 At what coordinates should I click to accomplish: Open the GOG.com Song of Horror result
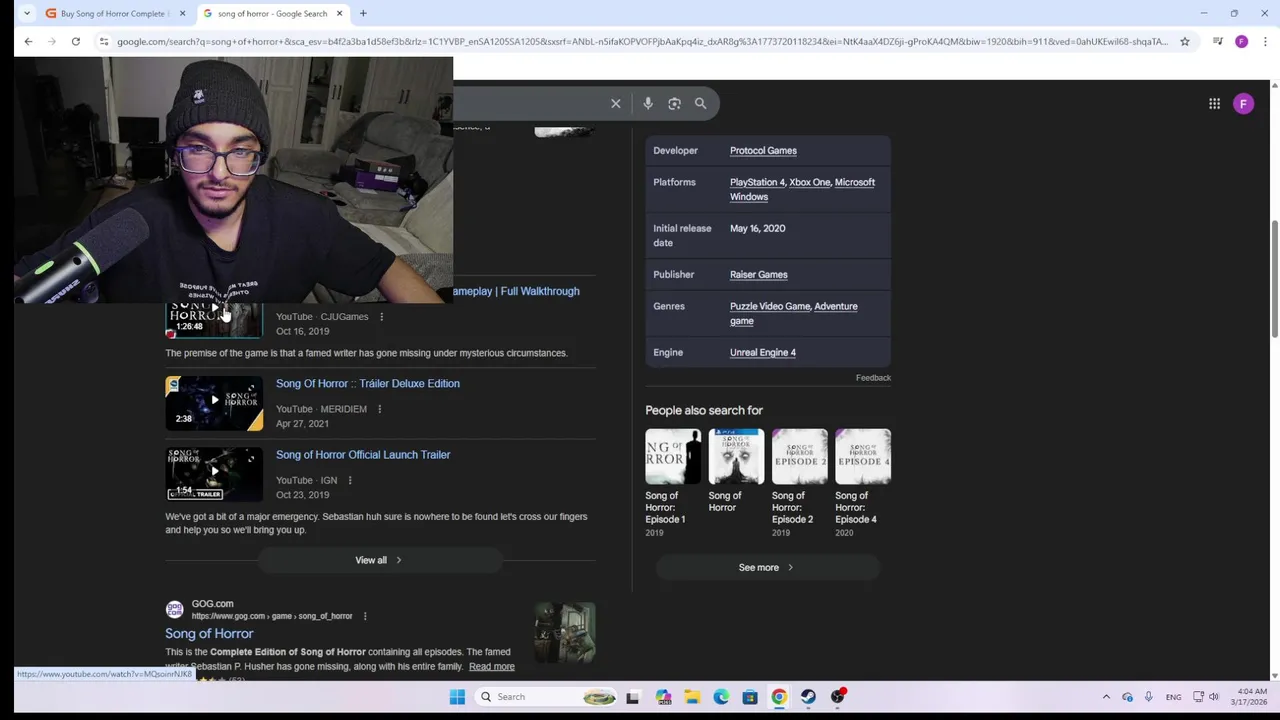[209, 633]
